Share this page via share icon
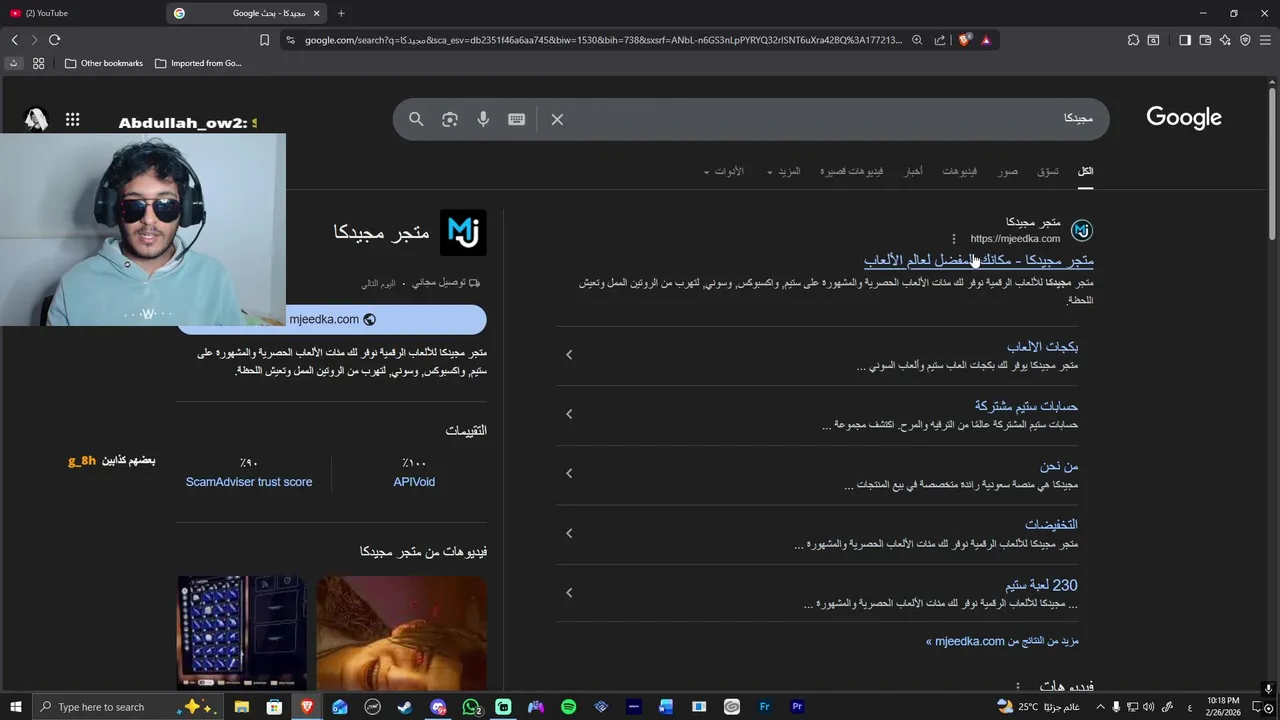 click(940, 40)
